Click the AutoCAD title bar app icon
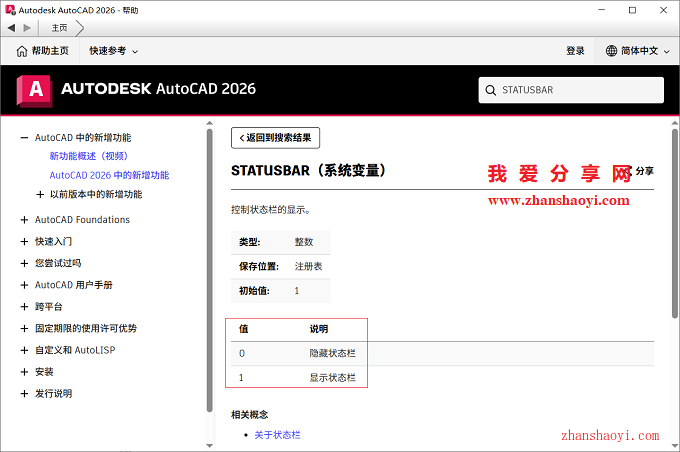This screenshot has height=452, width=680. (x=10, y=10)
